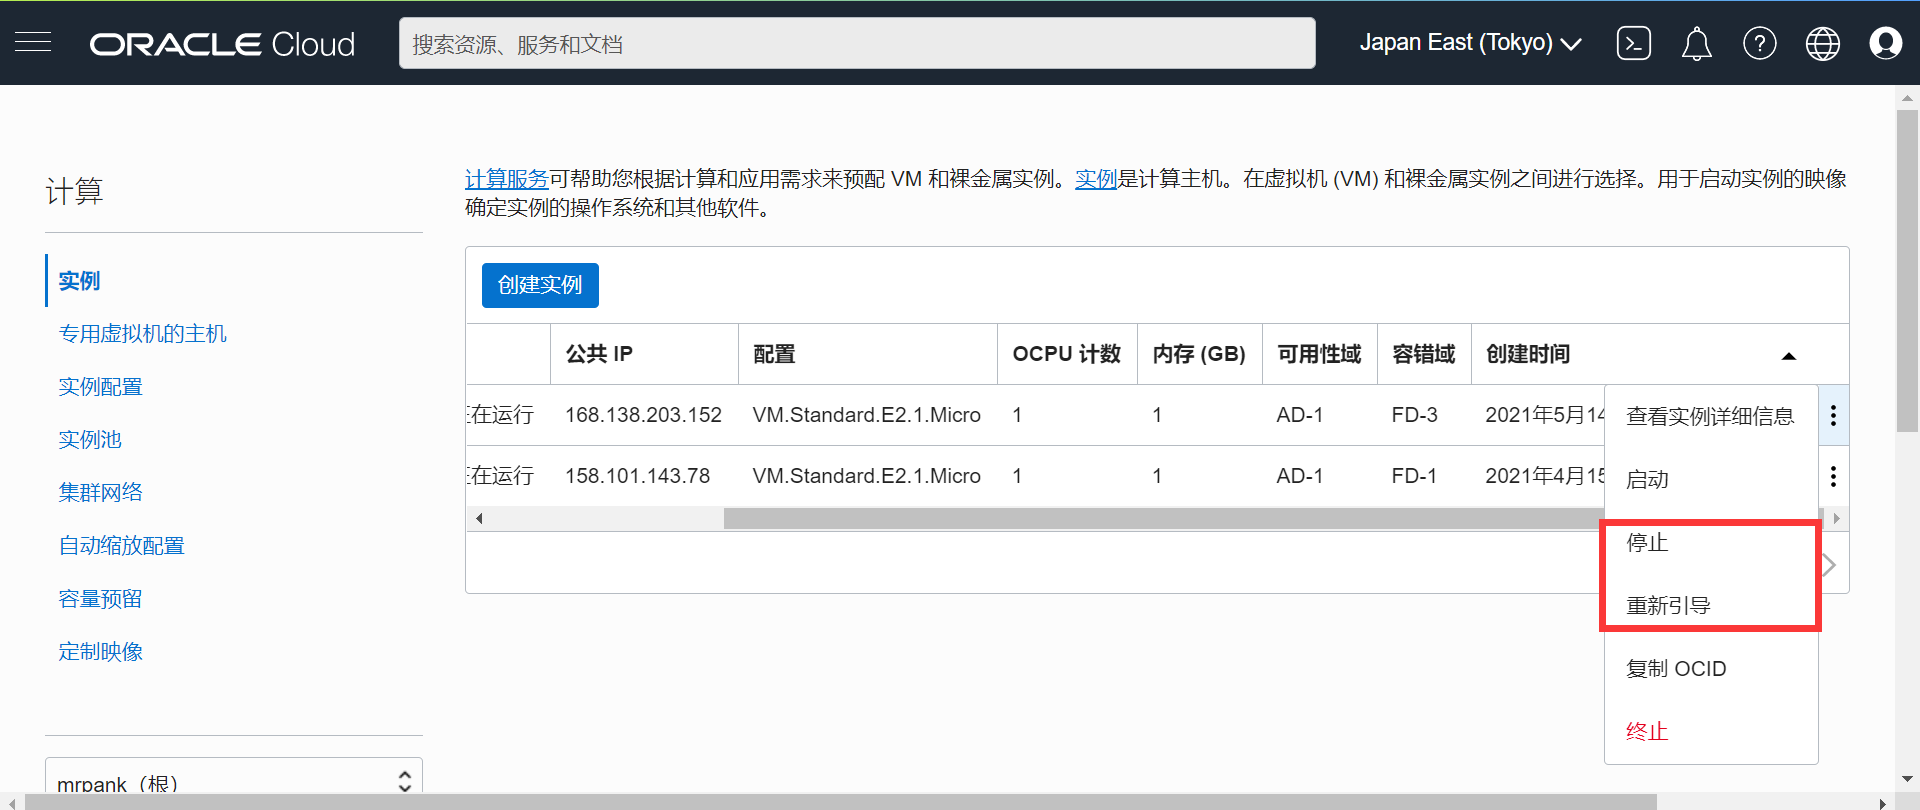Choose 重新引导 in the actions menu
The width and height of the screenshot is (1920, 810).
(x=1710, y=605)
